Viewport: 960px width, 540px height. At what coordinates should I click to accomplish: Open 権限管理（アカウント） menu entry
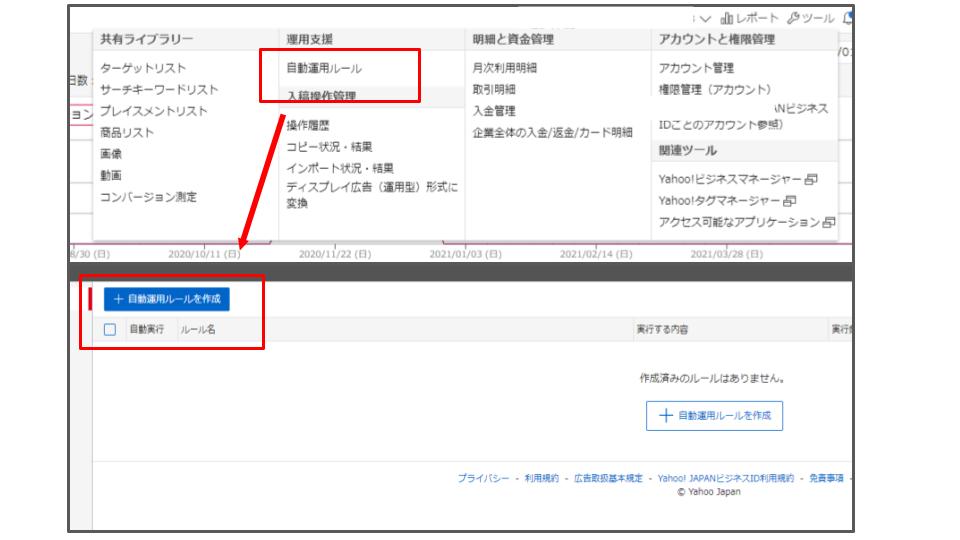pos(714,89)
